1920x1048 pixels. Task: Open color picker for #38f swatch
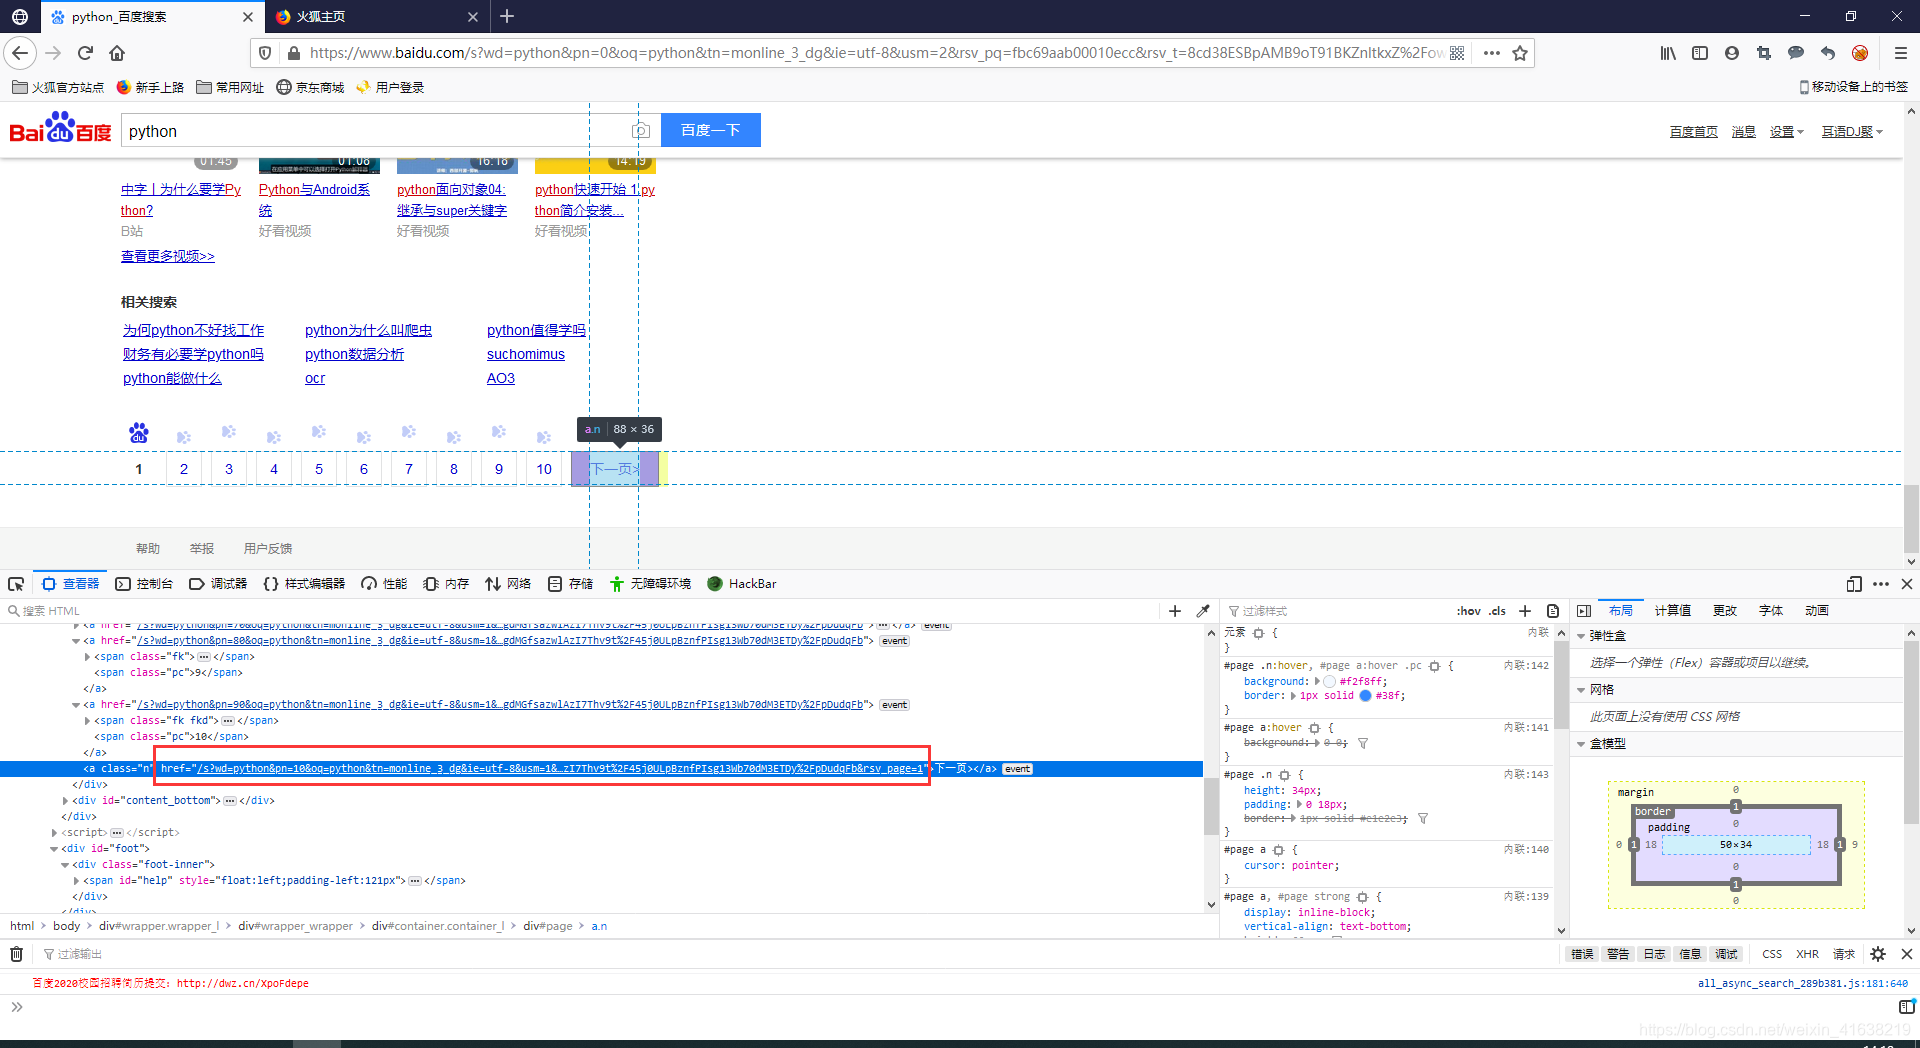1365,696
